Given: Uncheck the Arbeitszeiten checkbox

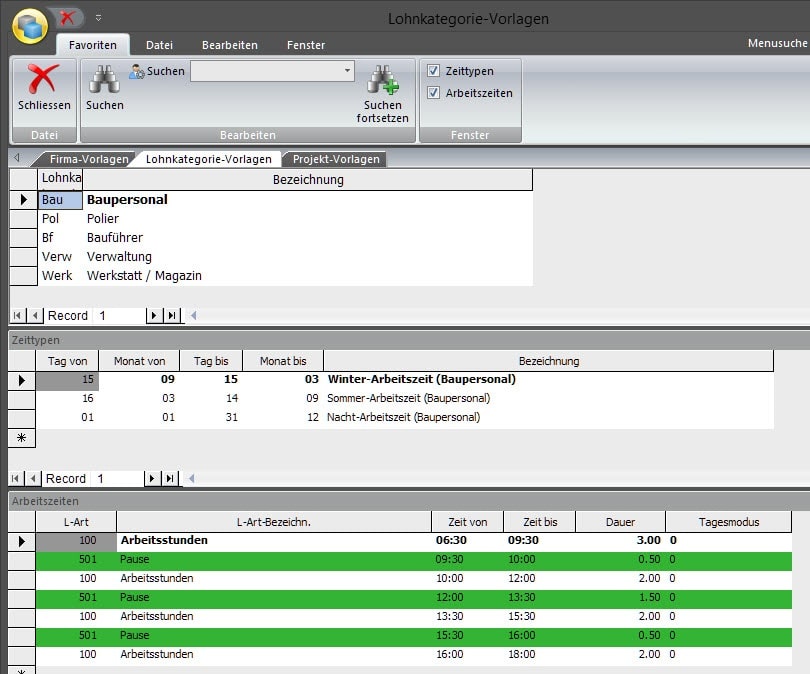Looking at the screenshot, I should tap(433, 93).
